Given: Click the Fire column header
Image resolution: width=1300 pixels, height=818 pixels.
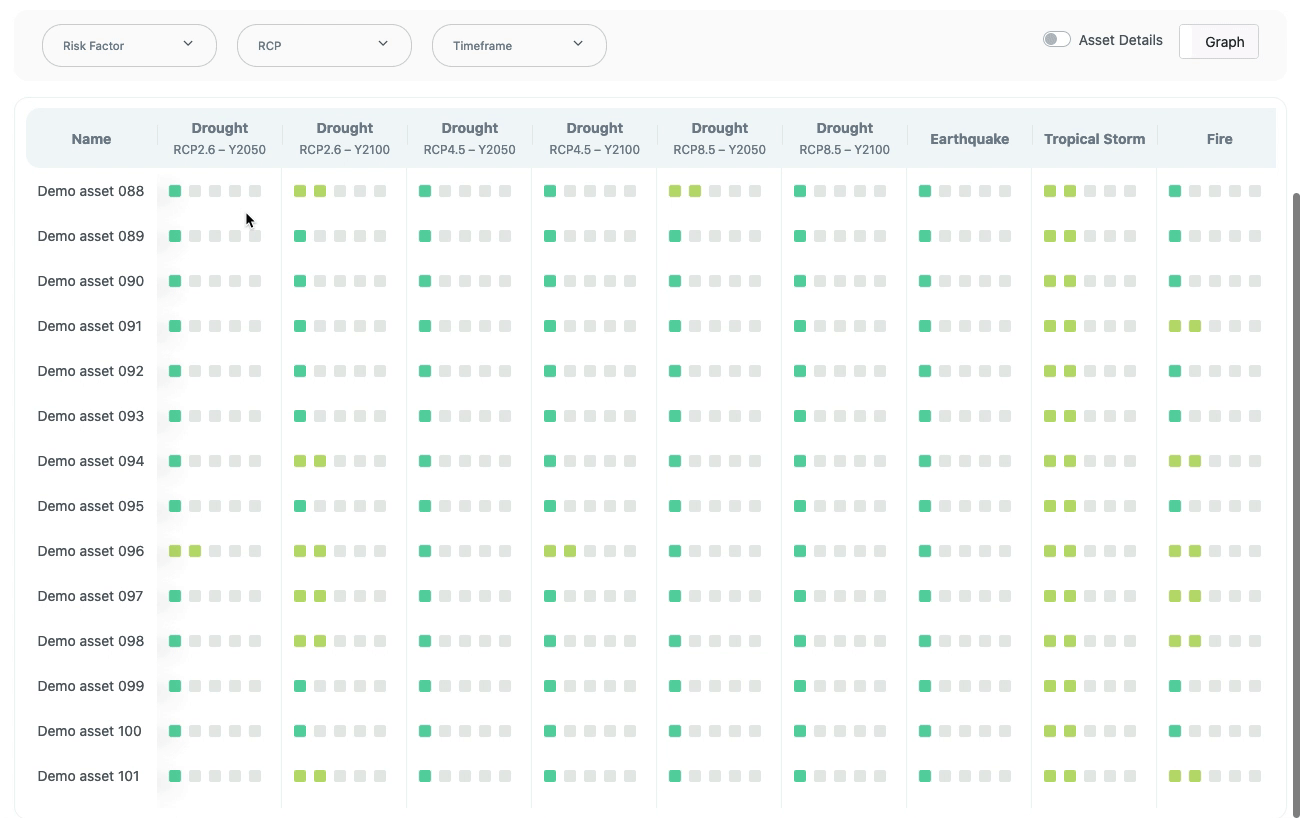Looking at the screenshot, I should coord(1219,139).
